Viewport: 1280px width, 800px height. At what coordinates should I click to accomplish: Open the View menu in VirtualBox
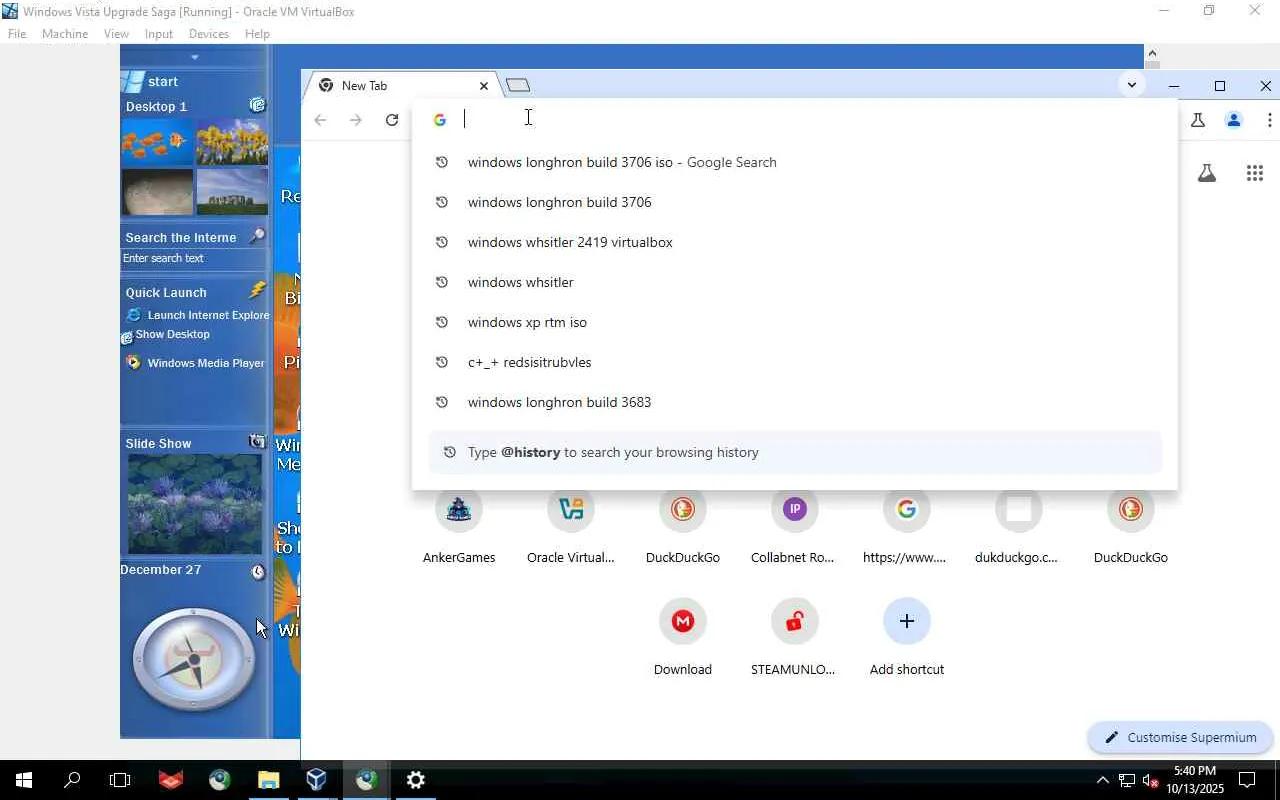pos(116,33)
